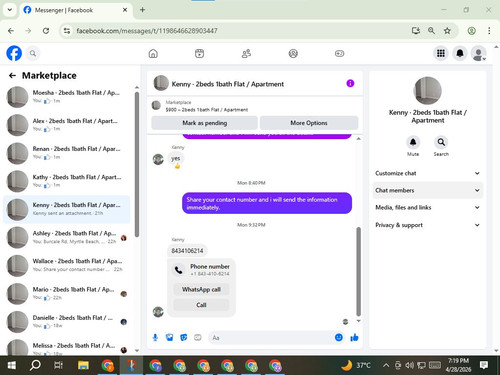This screenshot has height=375, width=500.
Task: Open the Facebook menu grid icon
Action: tap(441, 53)
